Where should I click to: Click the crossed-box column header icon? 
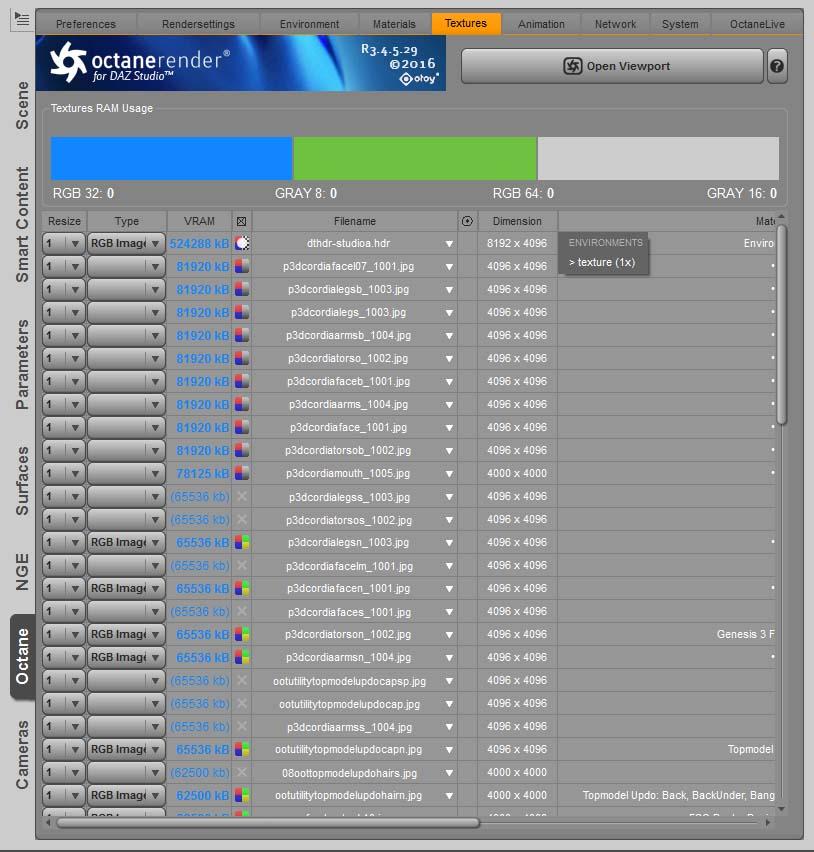[241, 221]
